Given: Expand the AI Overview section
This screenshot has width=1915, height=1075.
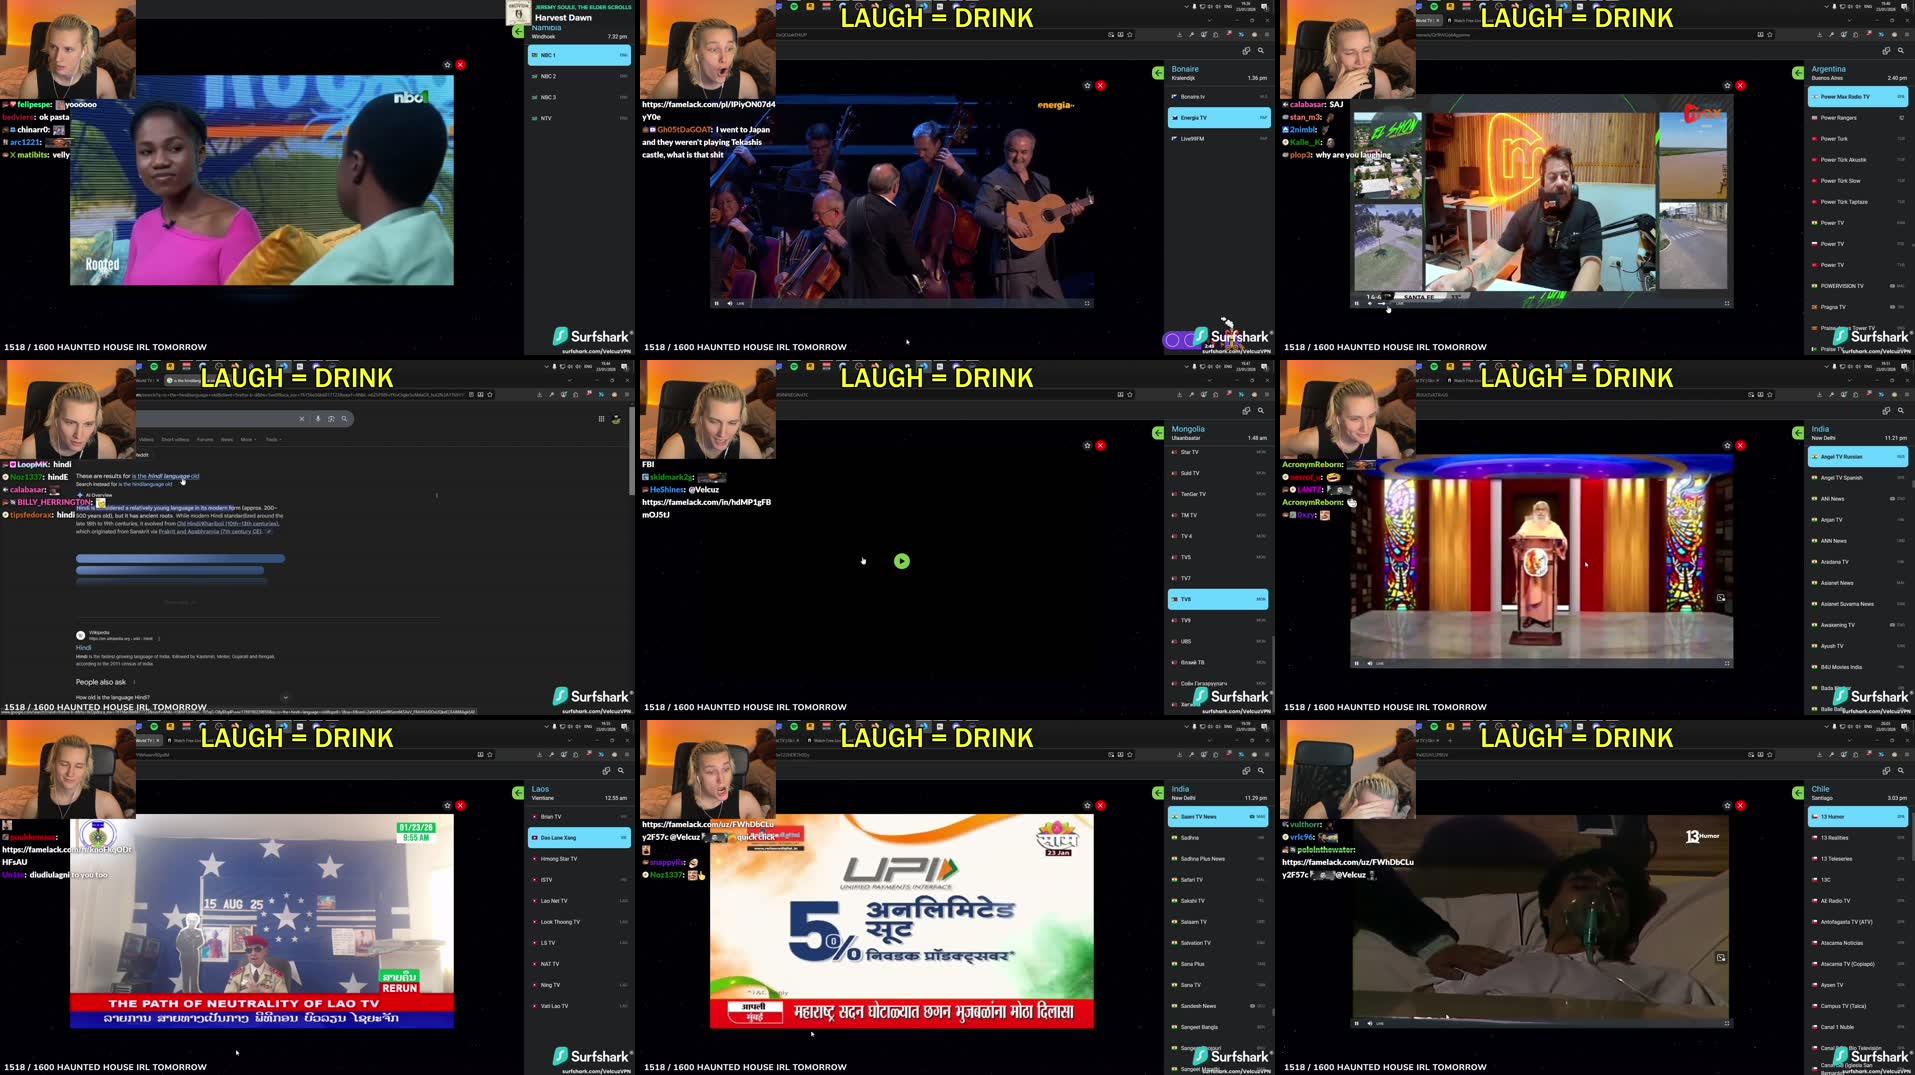Looking at the screenshot, I should tap(98, 494).
